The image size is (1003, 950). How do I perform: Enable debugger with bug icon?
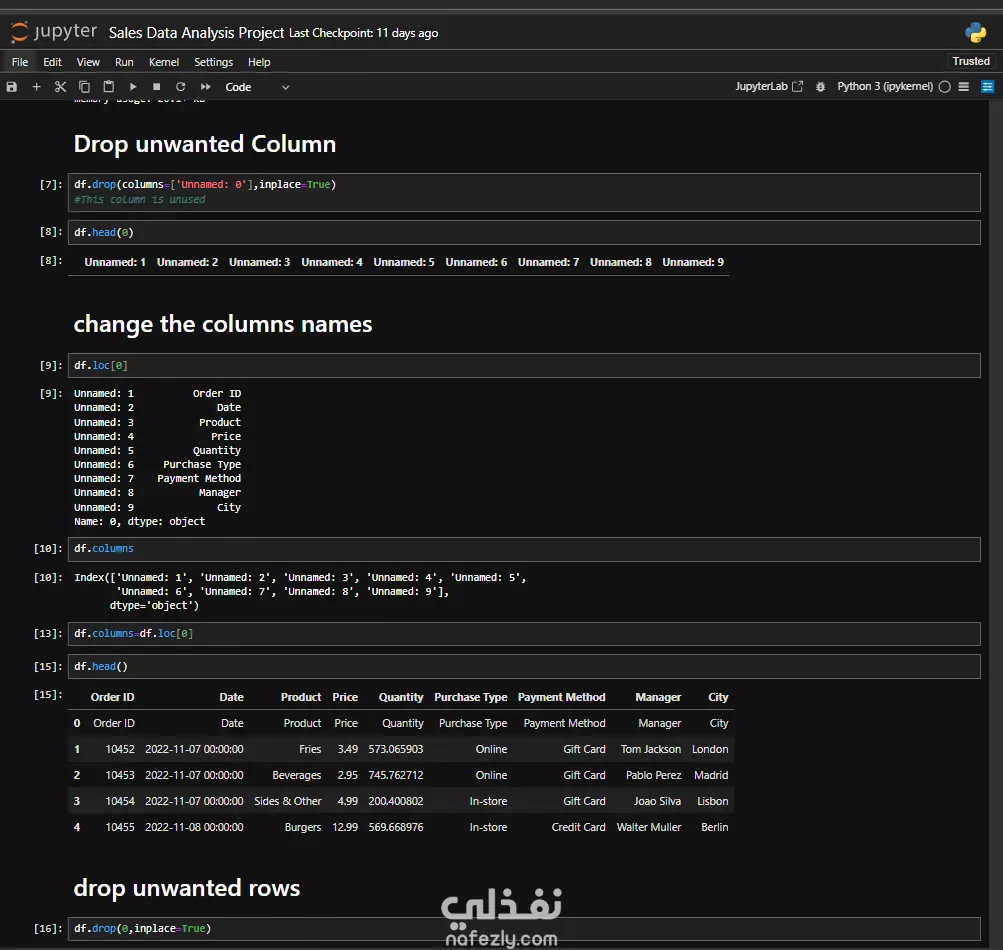pyautogui.click(x=821, y=86)
